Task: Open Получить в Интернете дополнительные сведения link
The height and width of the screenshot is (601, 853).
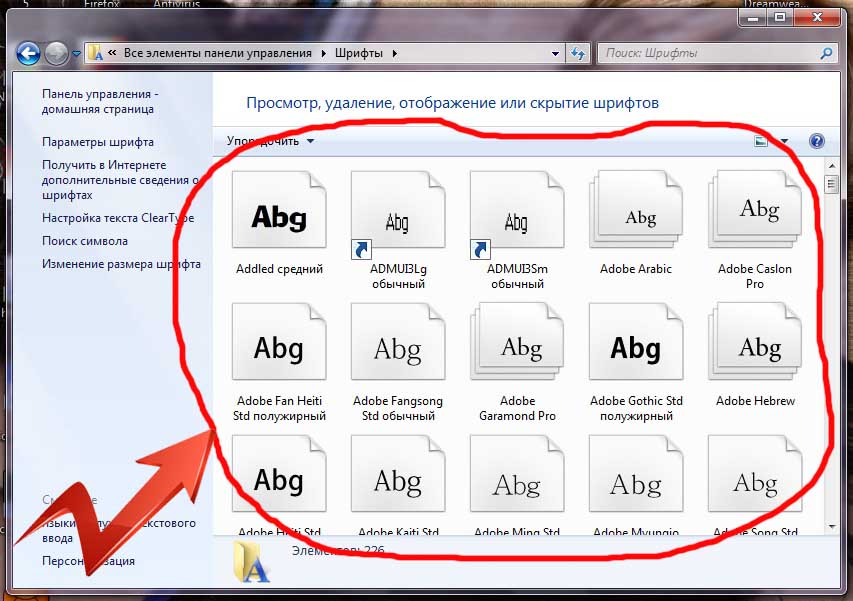Action: pyautogui.click(x=121, y=179)
